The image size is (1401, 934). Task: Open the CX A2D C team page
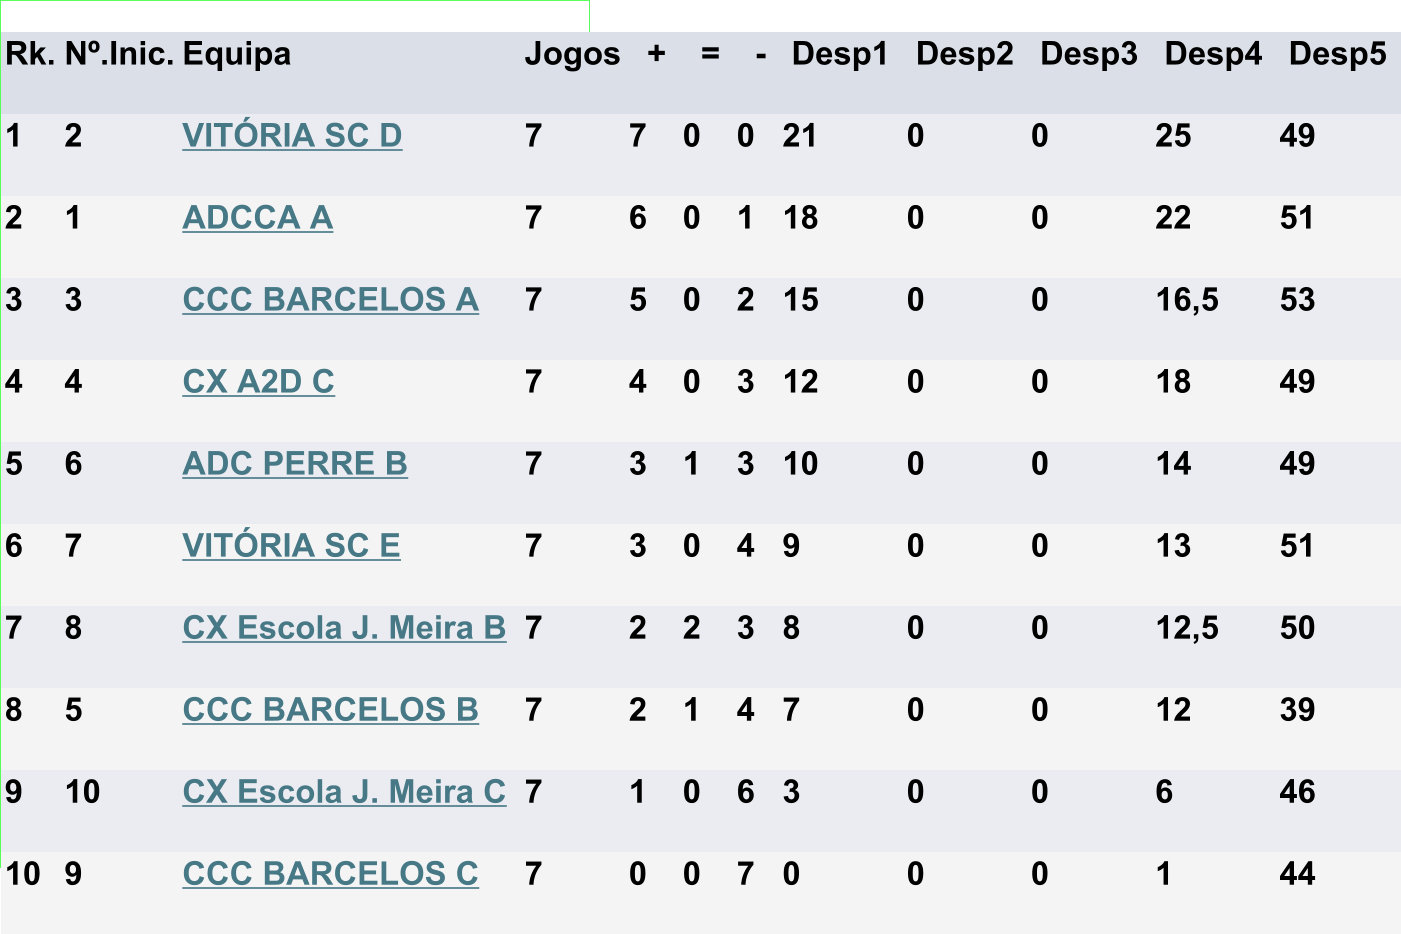(x=258, y=381)
